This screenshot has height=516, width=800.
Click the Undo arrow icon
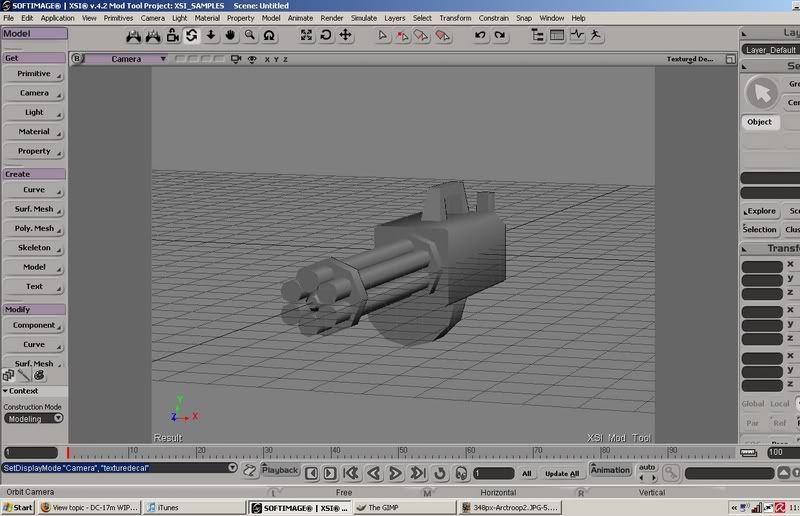(480, 35)
